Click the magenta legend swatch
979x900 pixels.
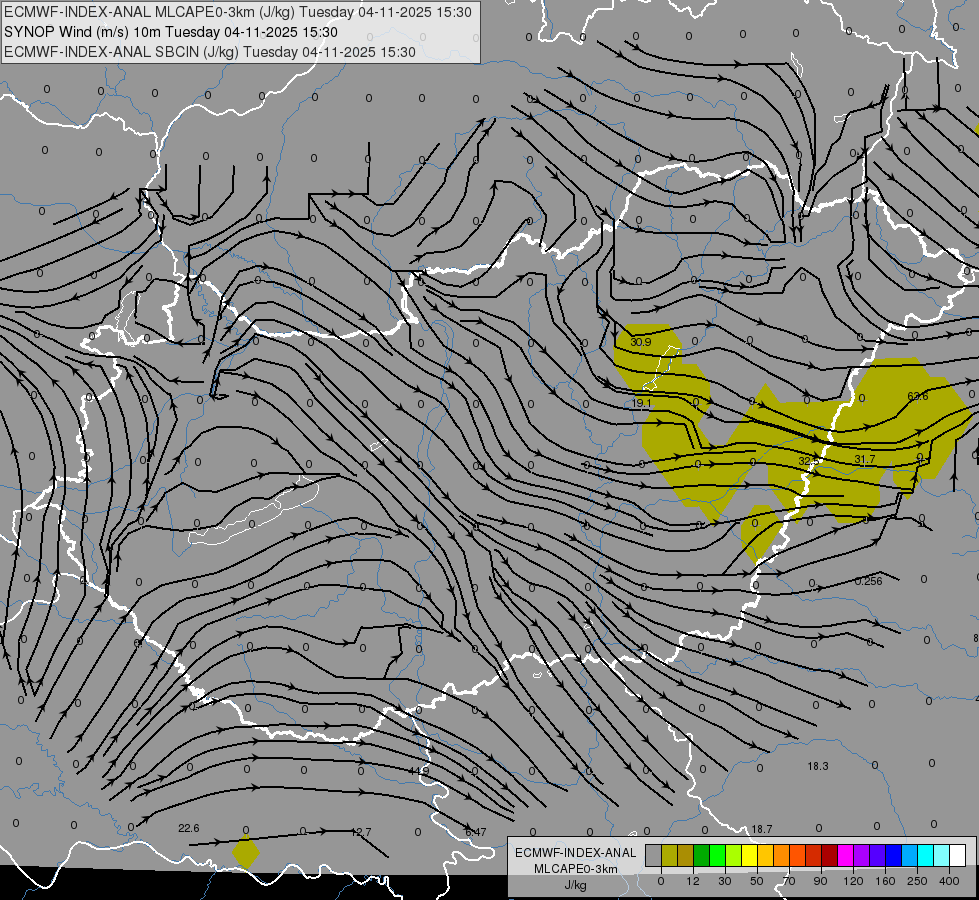846,855
